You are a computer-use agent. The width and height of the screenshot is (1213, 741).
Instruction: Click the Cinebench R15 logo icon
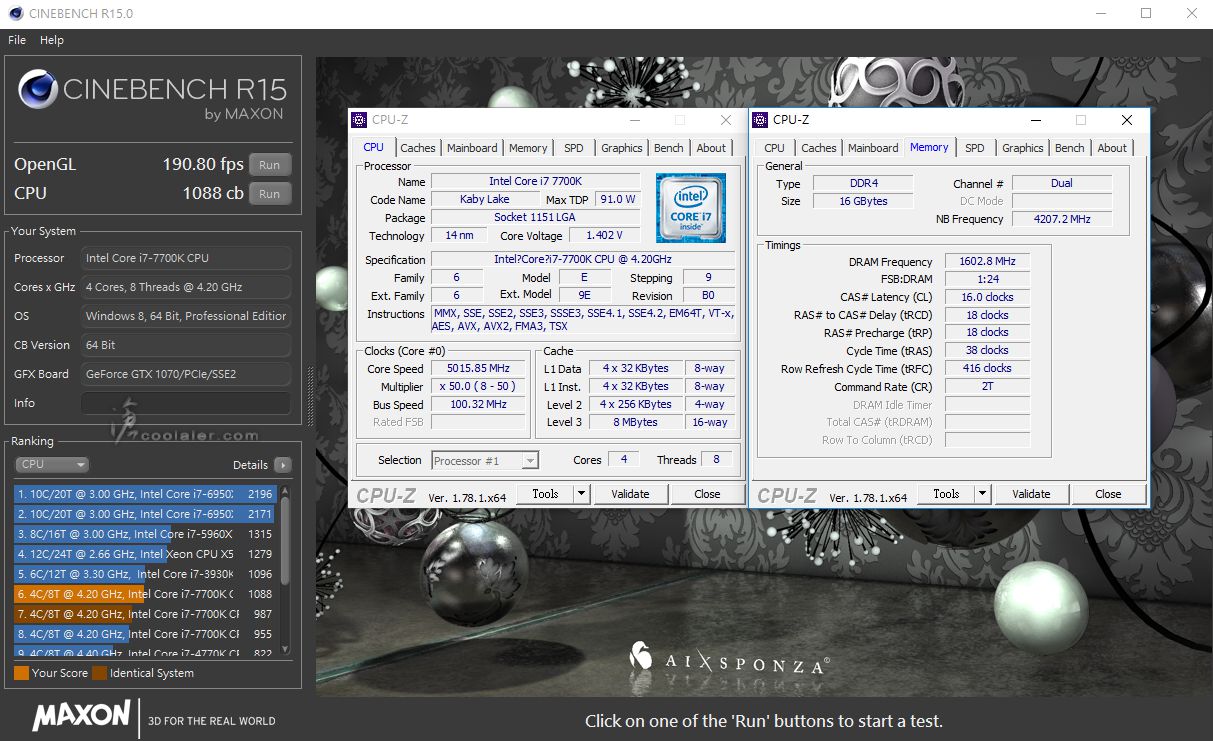pos(38,90)
